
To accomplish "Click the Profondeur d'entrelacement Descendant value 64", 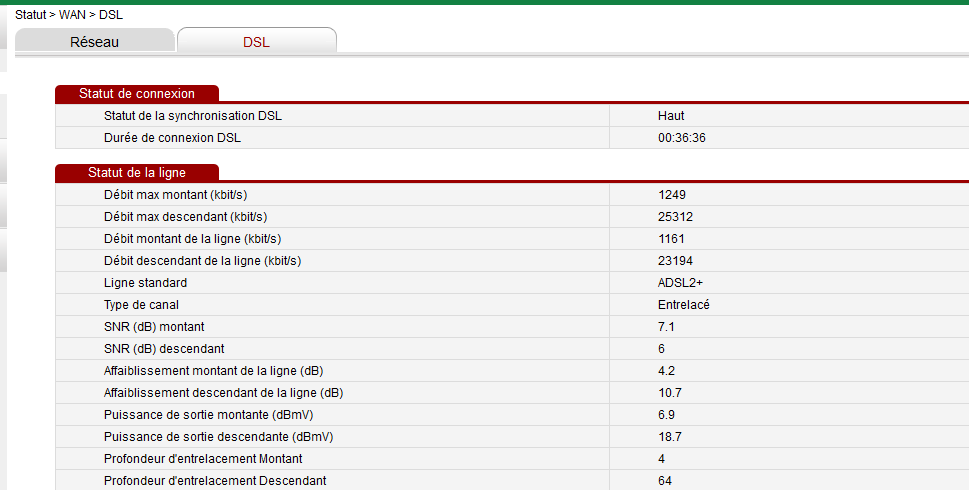I will pyautogui.click(x=664, y=480).
